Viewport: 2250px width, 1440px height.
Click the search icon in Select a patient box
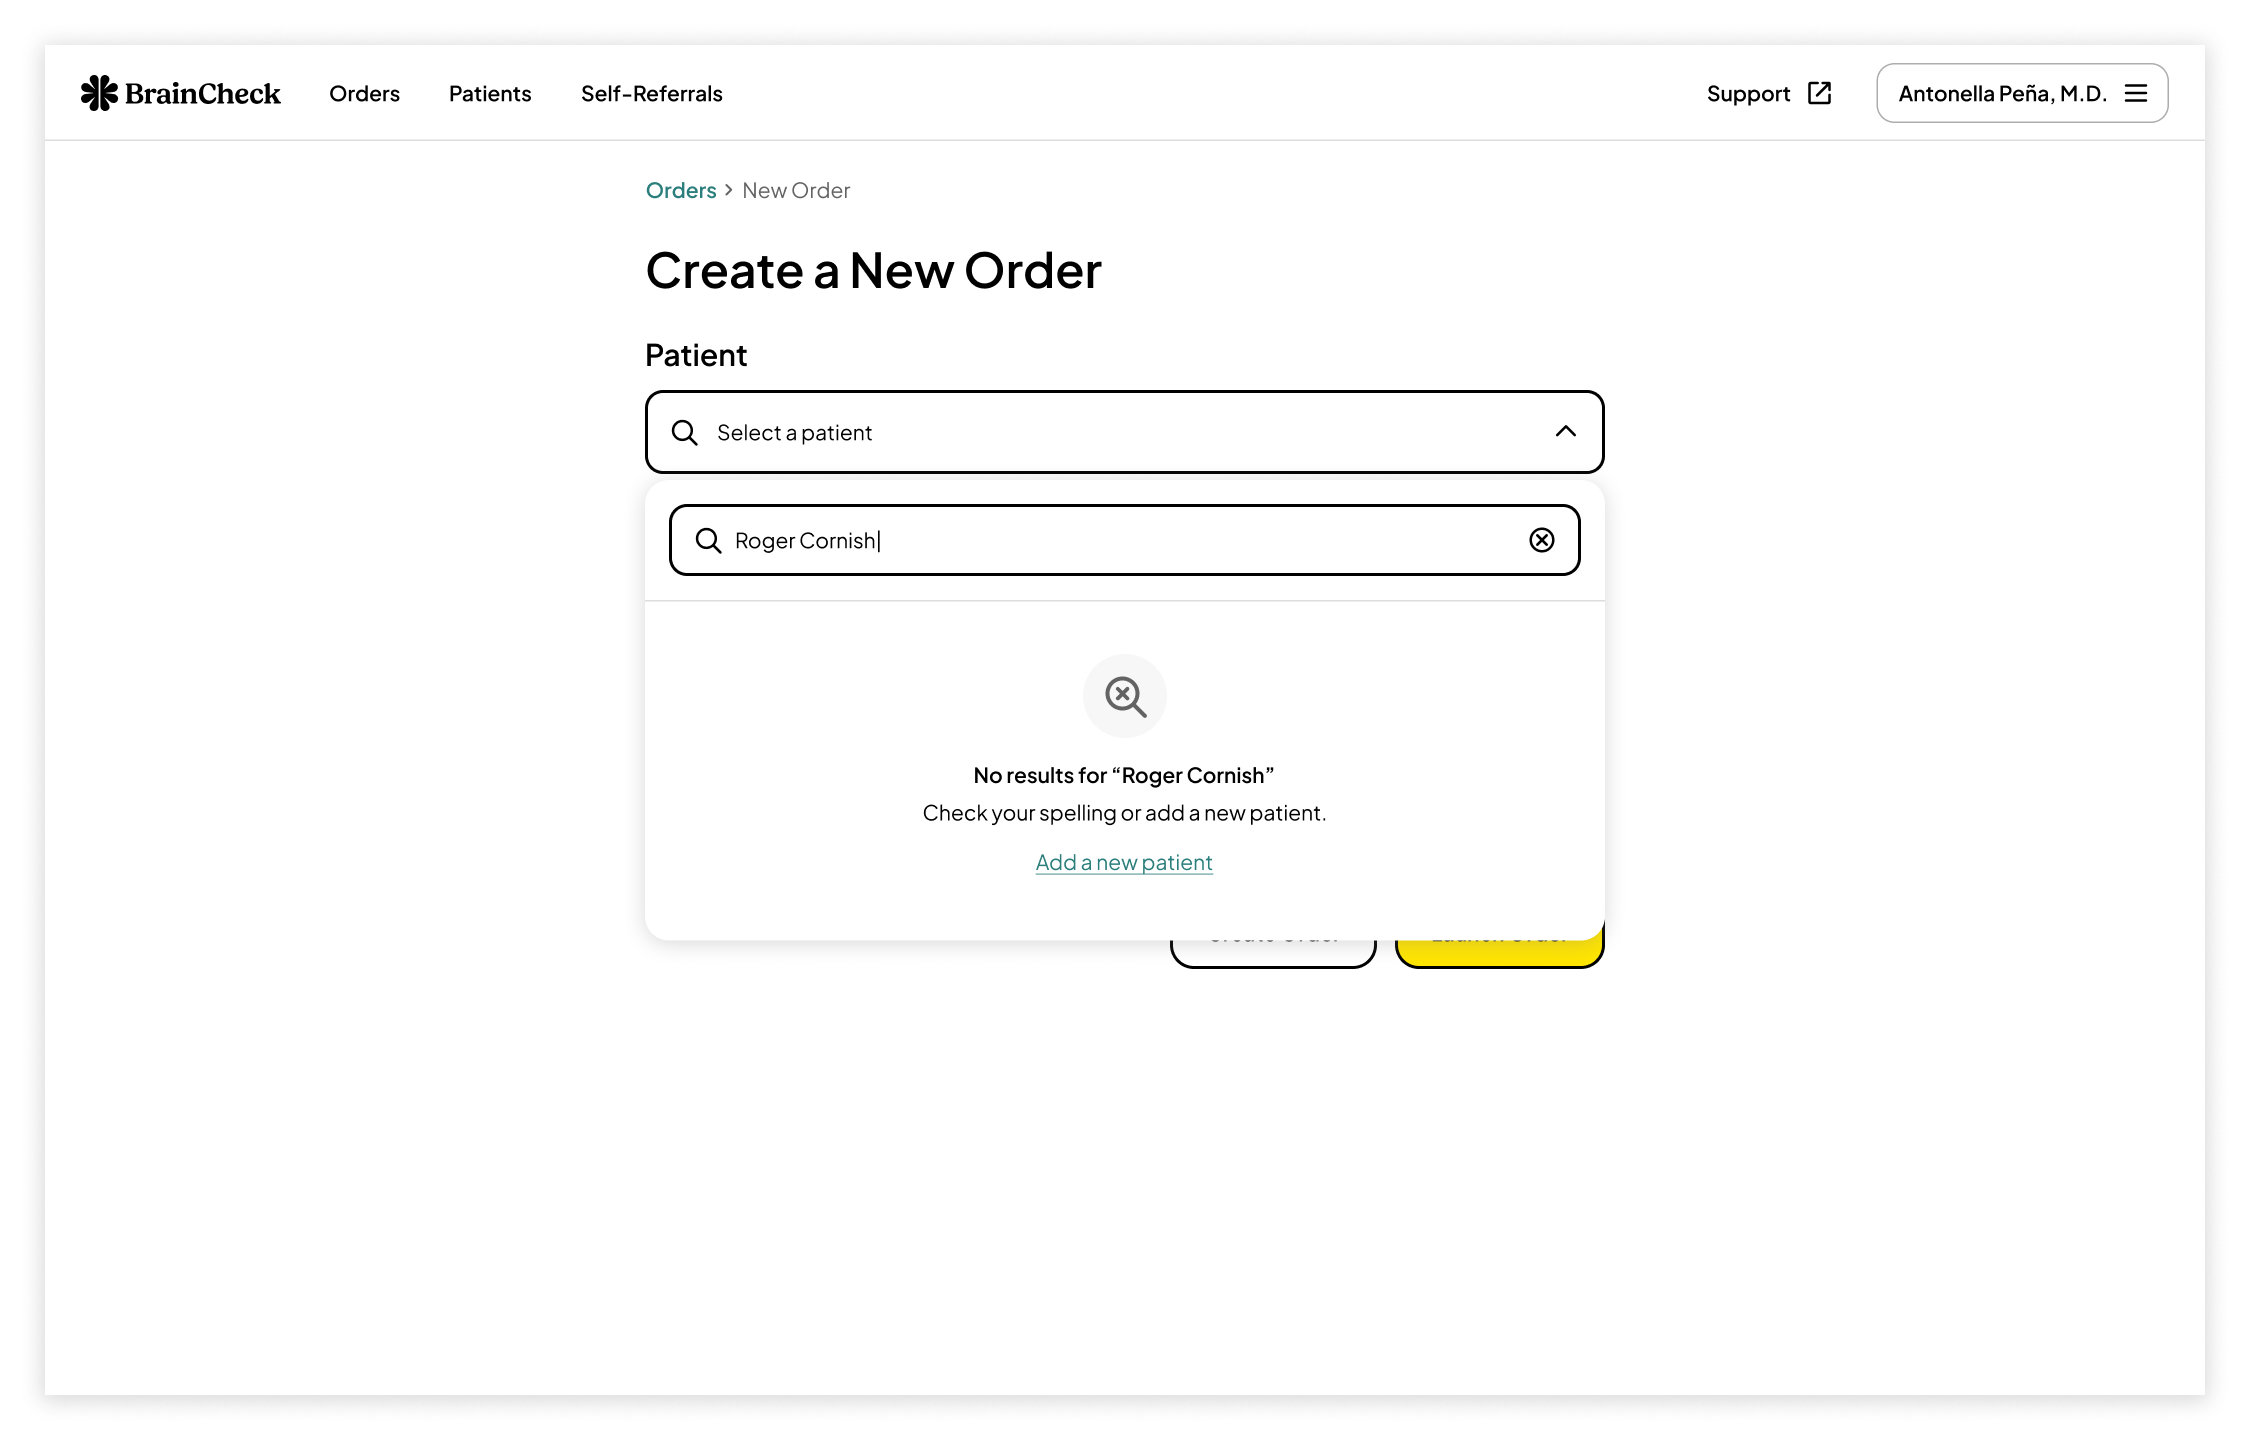pos(684,432)
